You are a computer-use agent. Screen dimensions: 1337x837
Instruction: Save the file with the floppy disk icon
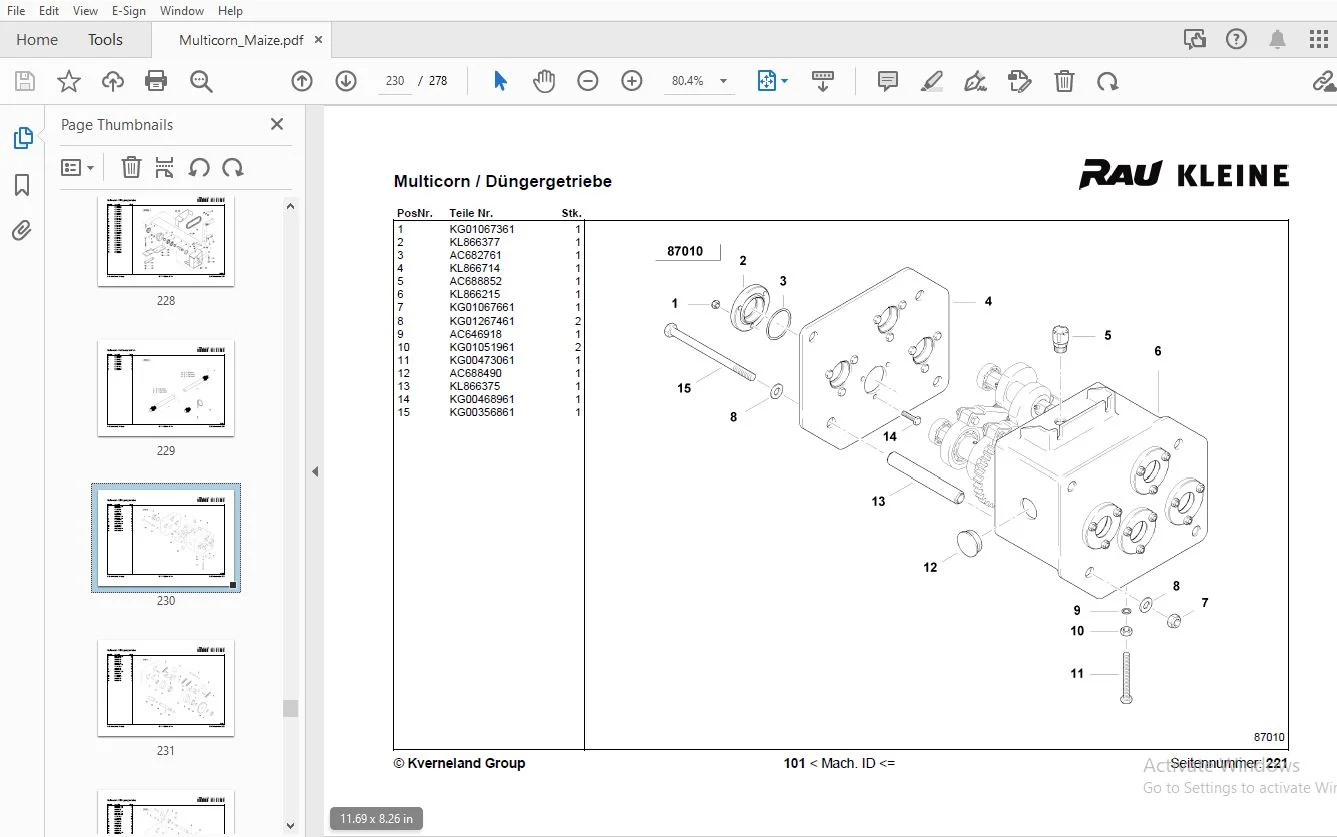tap(25, 81)
